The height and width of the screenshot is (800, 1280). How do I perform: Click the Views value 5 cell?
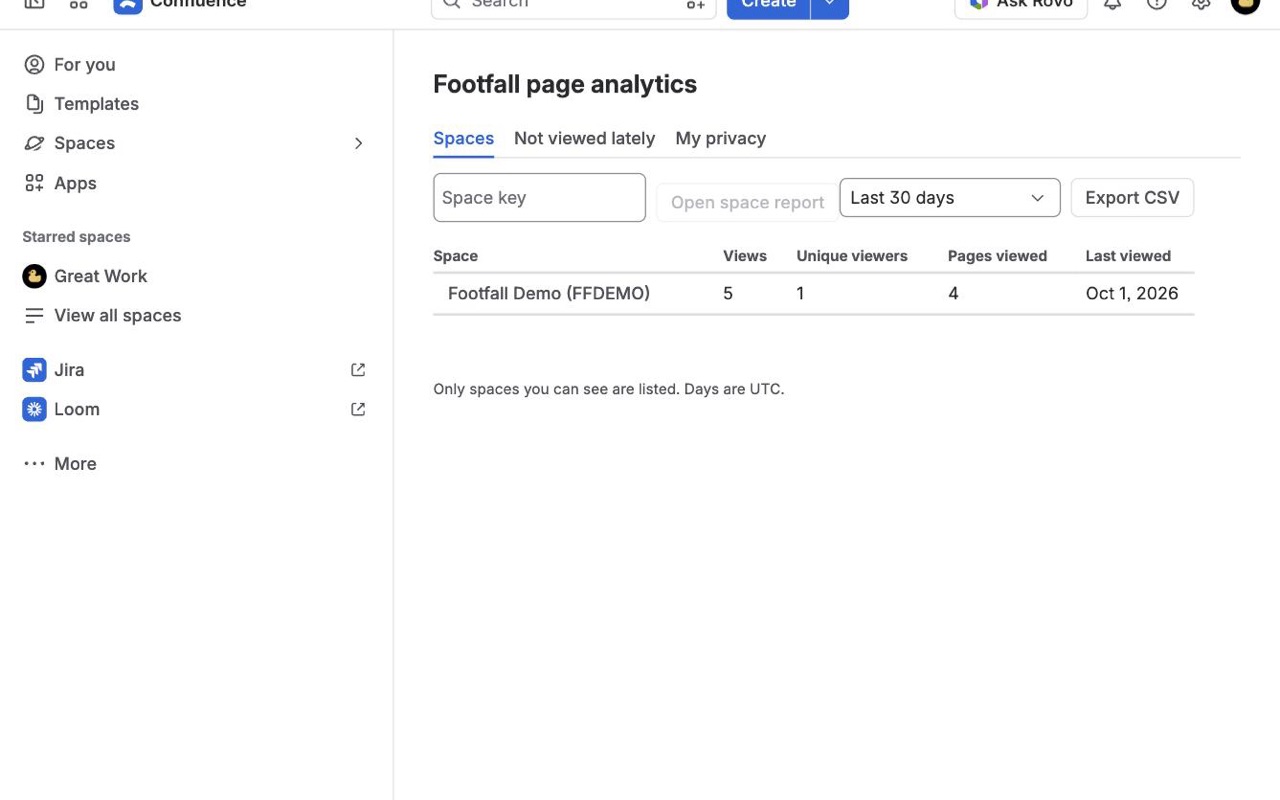(728, 293)
